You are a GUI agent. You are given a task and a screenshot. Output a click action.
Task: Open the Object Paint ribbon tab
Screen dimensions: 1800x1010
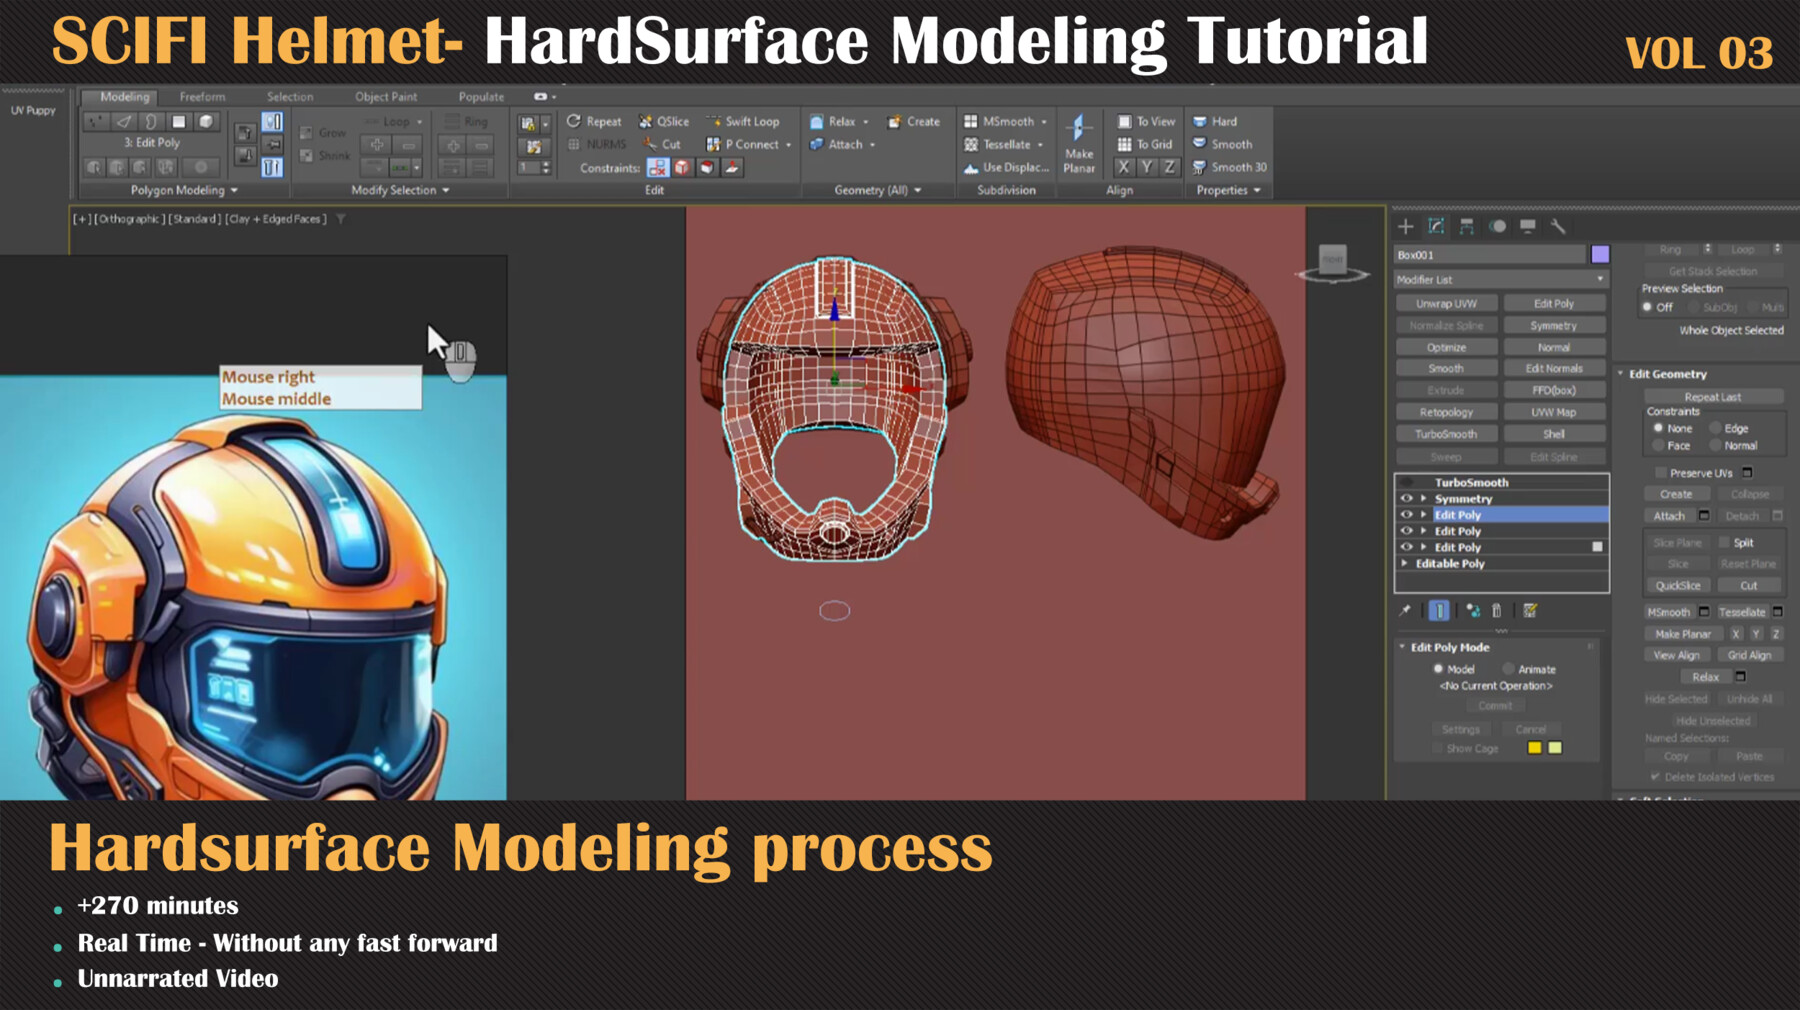(385, 96)
